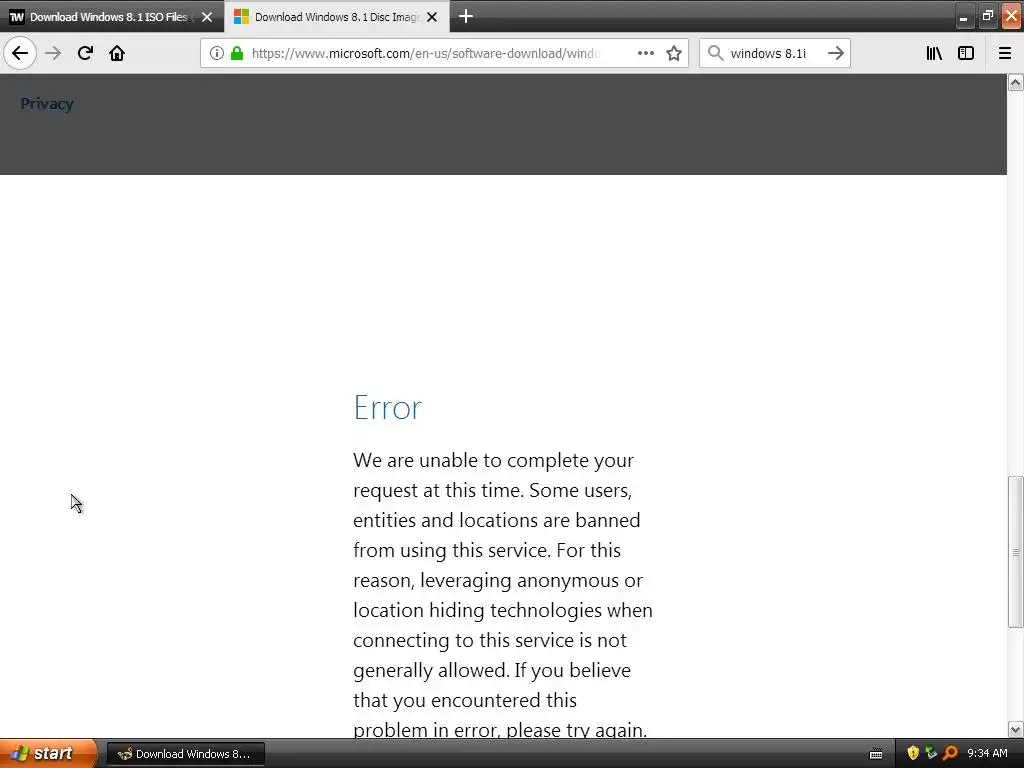Select the Download Windows 8.1 Disc Image tab

coord(337,16)
